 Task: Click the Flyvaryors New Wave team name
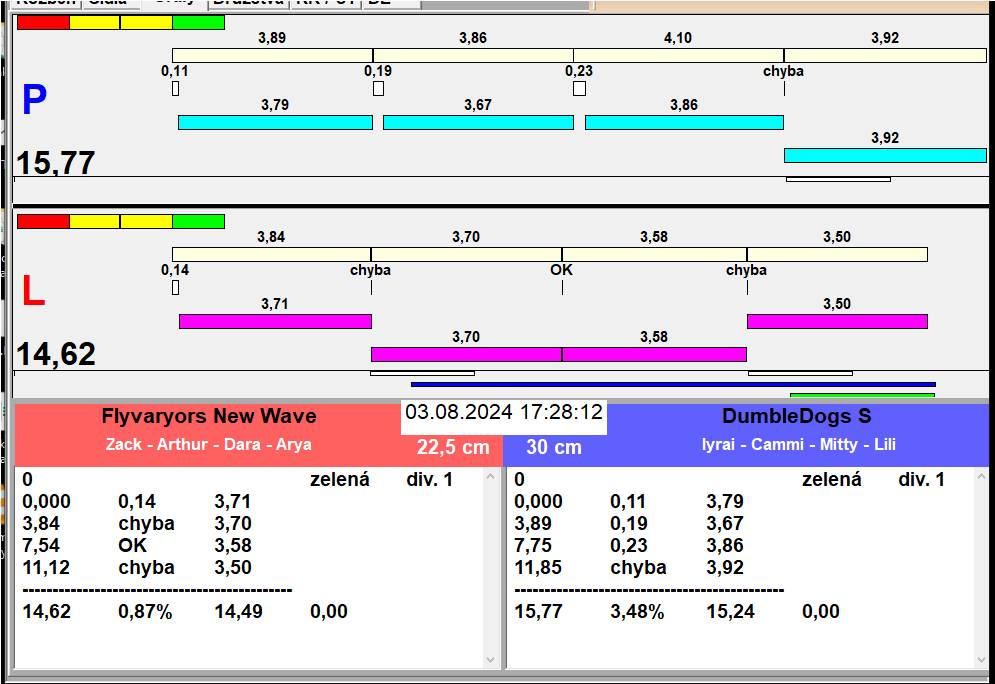[209, 416]
